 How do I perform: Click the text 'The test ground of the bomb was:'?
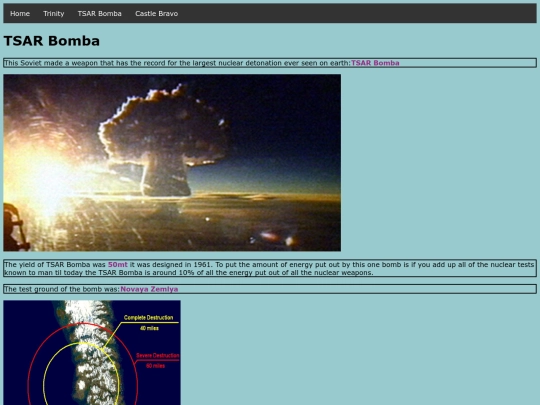(x=62, y=289)
